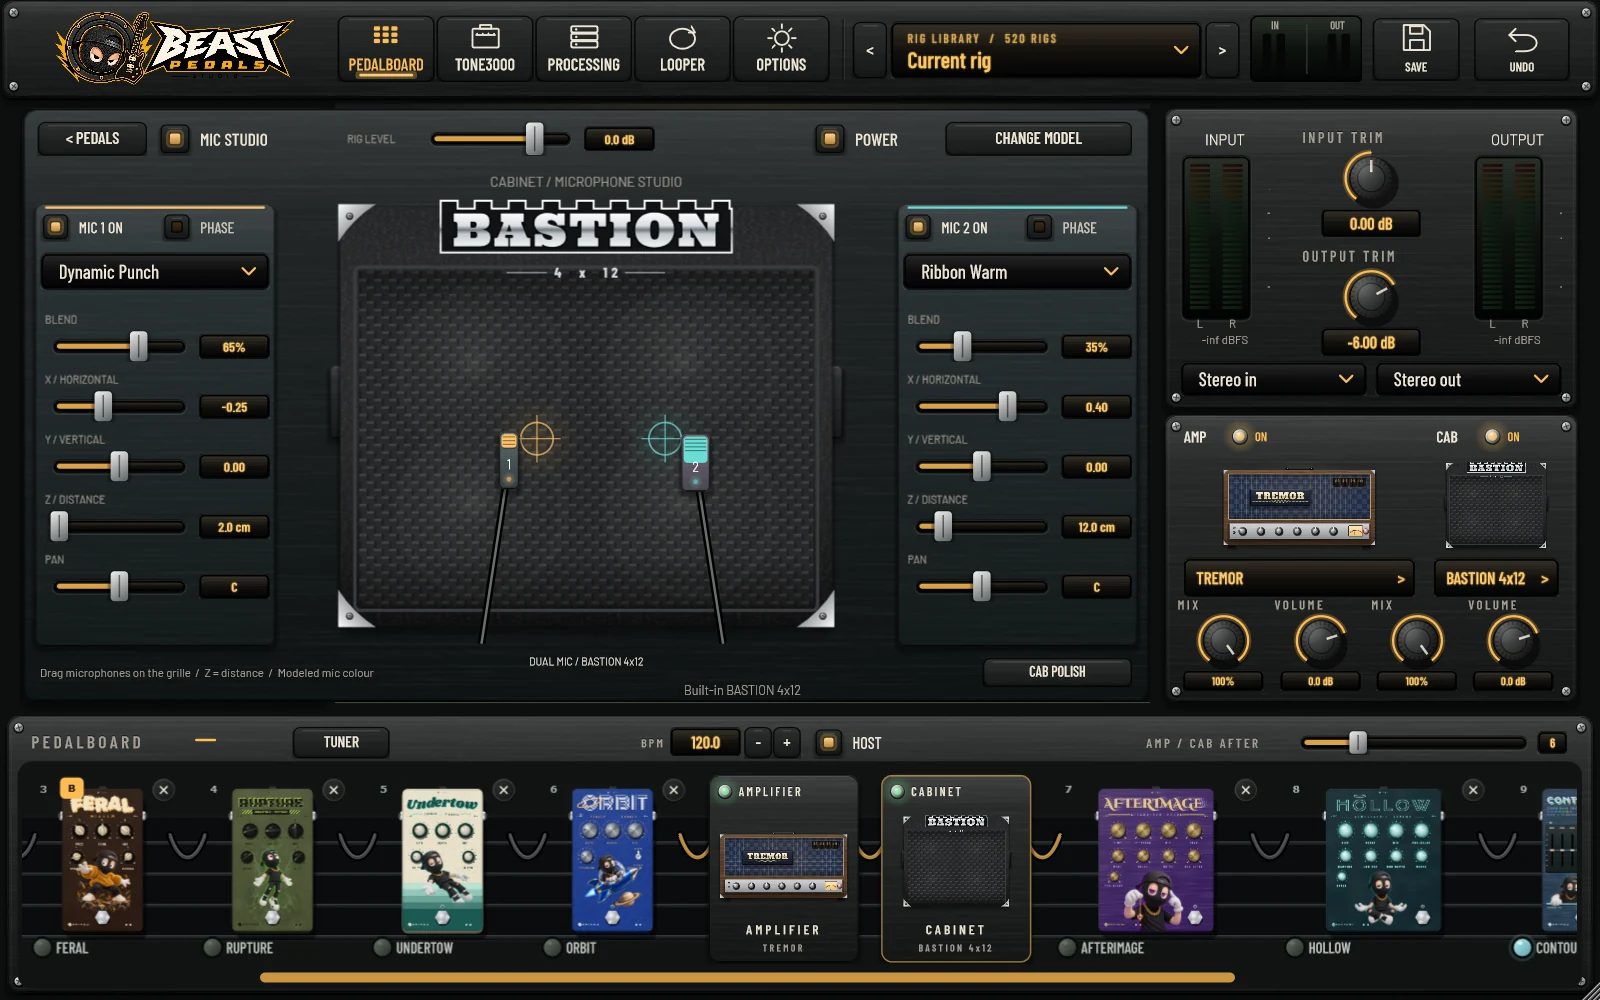1600x1000 pixels.
Task: Toggle Mic 2 Phase
Action: click(x=1040, y=227)
